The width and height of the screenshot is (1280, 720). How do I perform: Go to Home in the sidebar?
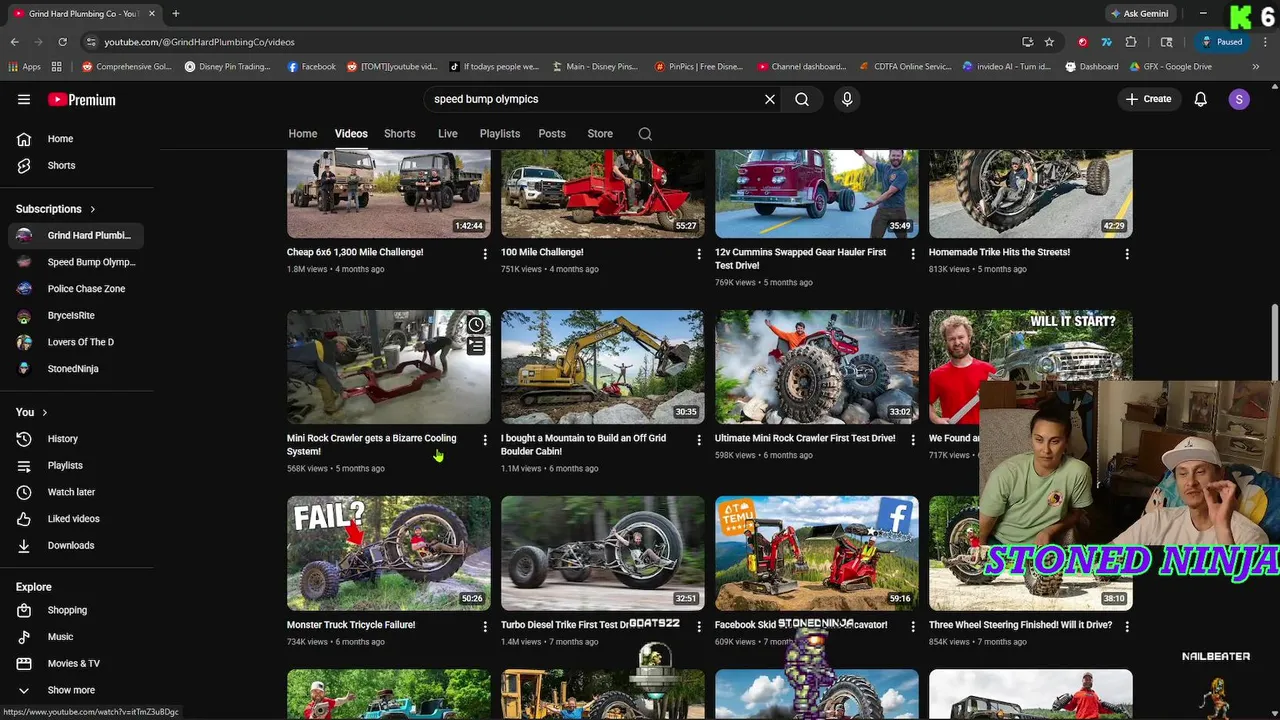[x=77, y=139]
